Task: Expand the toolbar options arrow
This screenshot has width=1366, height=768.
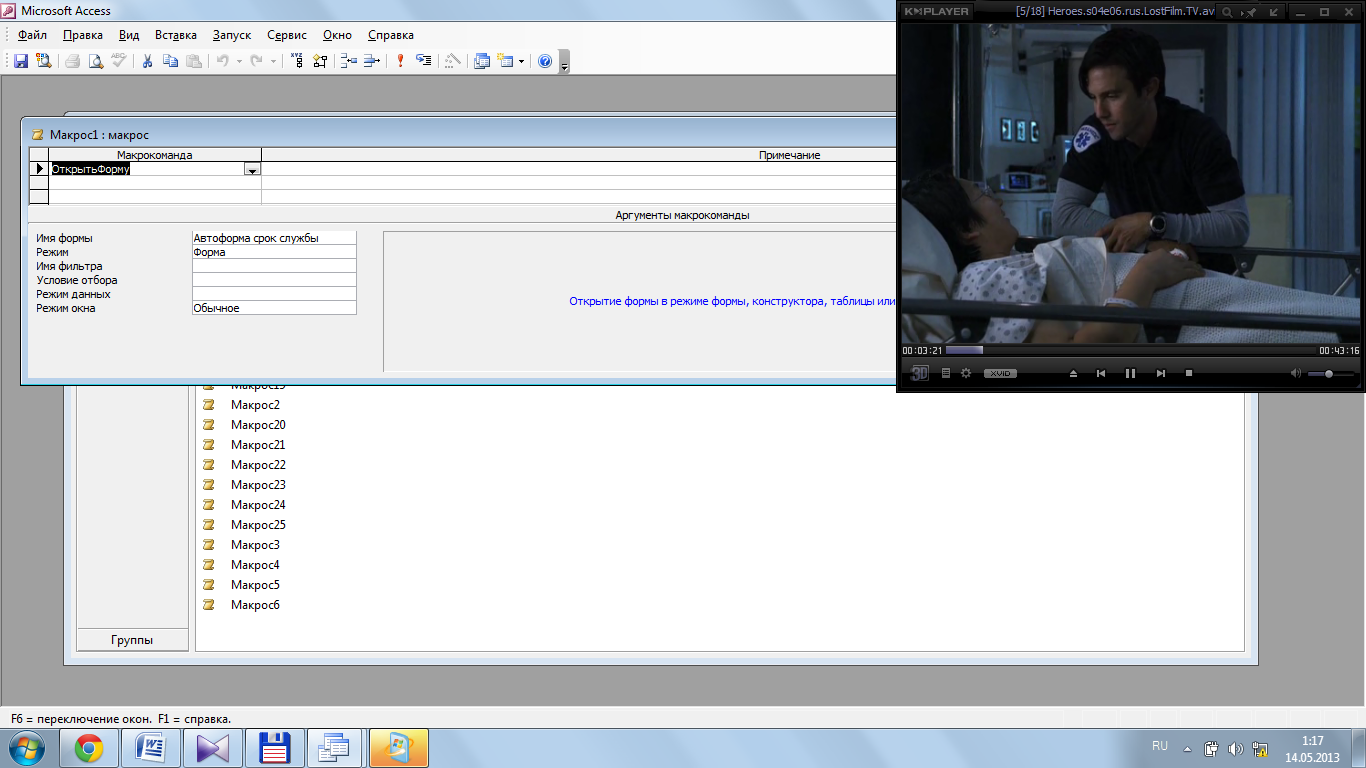Action: tap(564, 62)
